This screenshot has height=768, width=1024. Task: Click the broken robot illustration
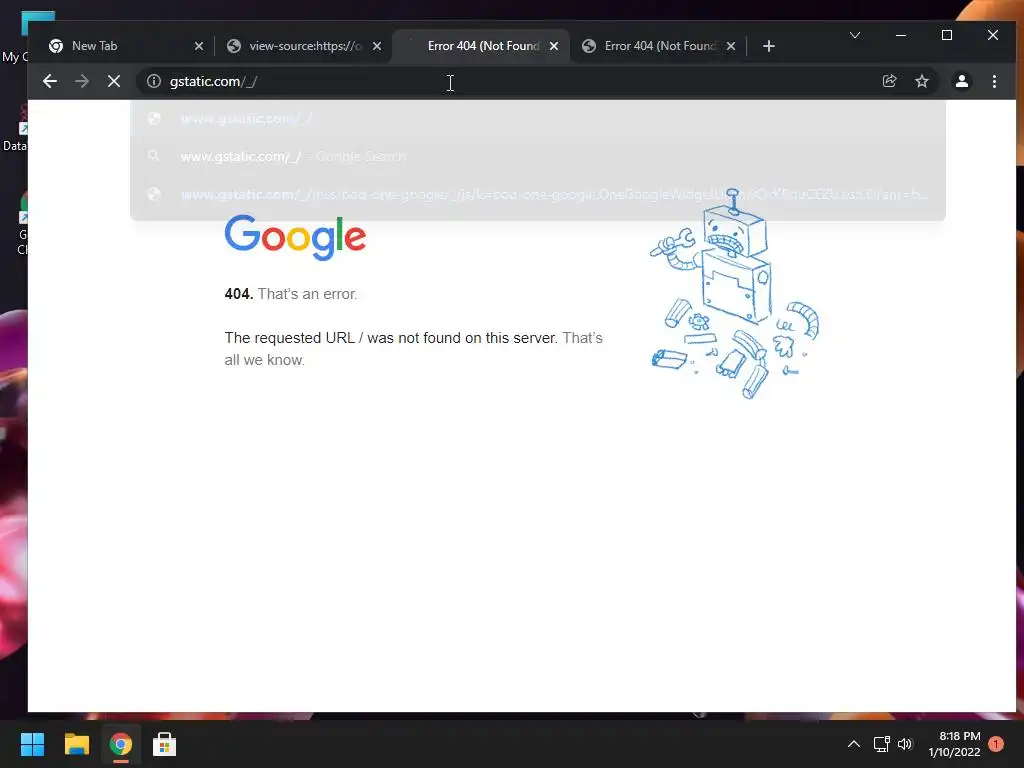pyautogui.click(x=735, y=294)
